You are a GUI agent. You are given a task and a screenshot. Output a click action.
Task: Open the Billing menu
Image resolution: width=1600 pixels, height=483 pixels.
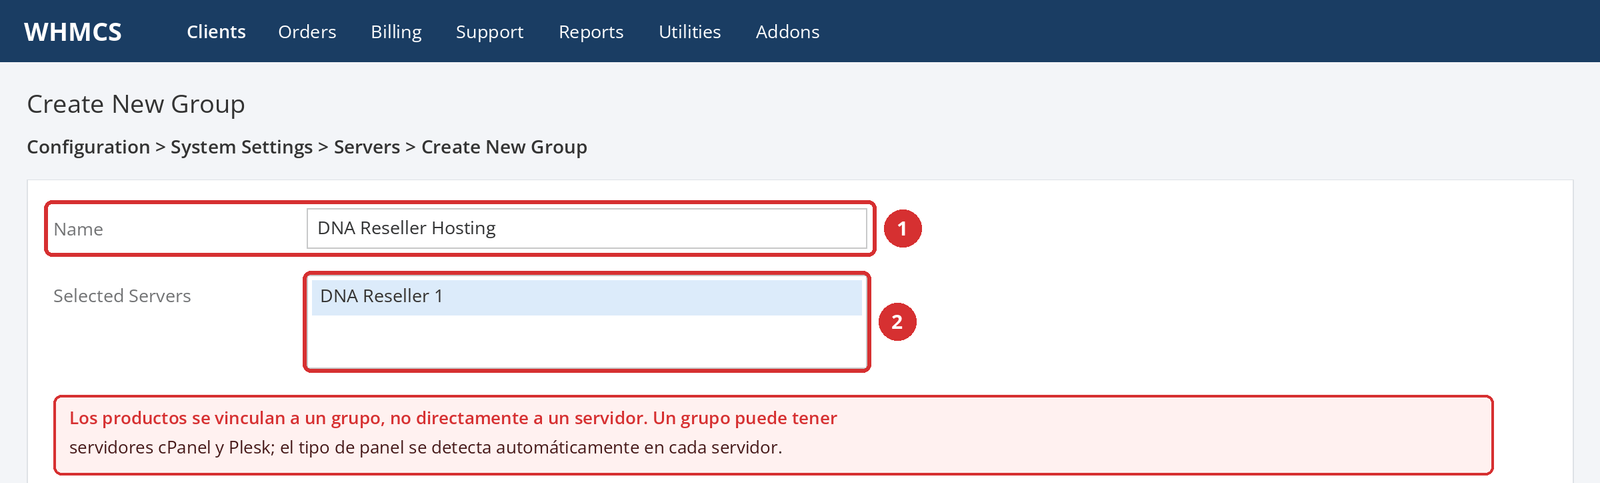[x=396, y=32]
